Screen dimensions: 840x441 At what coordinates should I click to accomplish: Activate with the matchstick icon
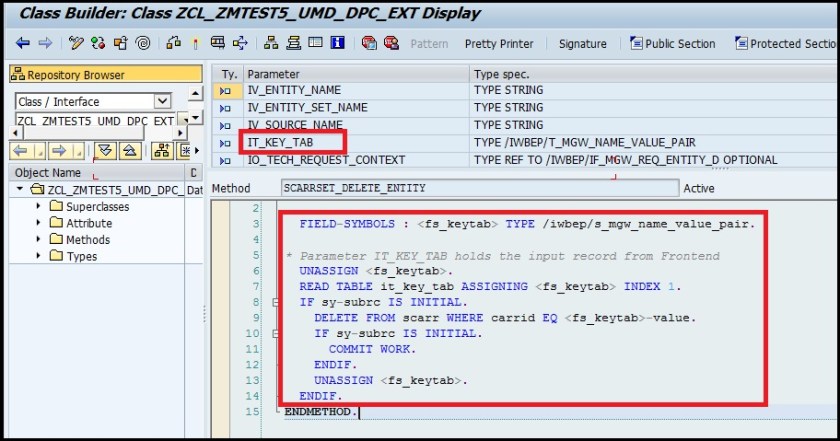[196, 43]
